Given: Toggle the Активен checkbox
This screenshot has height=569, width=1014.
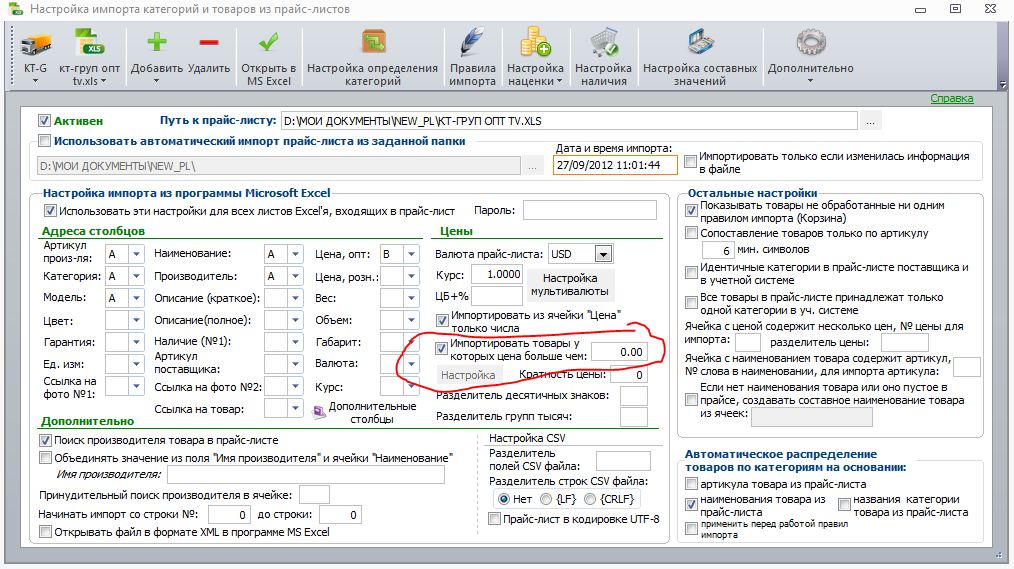Looking at the screenshot, I should pos(44,120).
